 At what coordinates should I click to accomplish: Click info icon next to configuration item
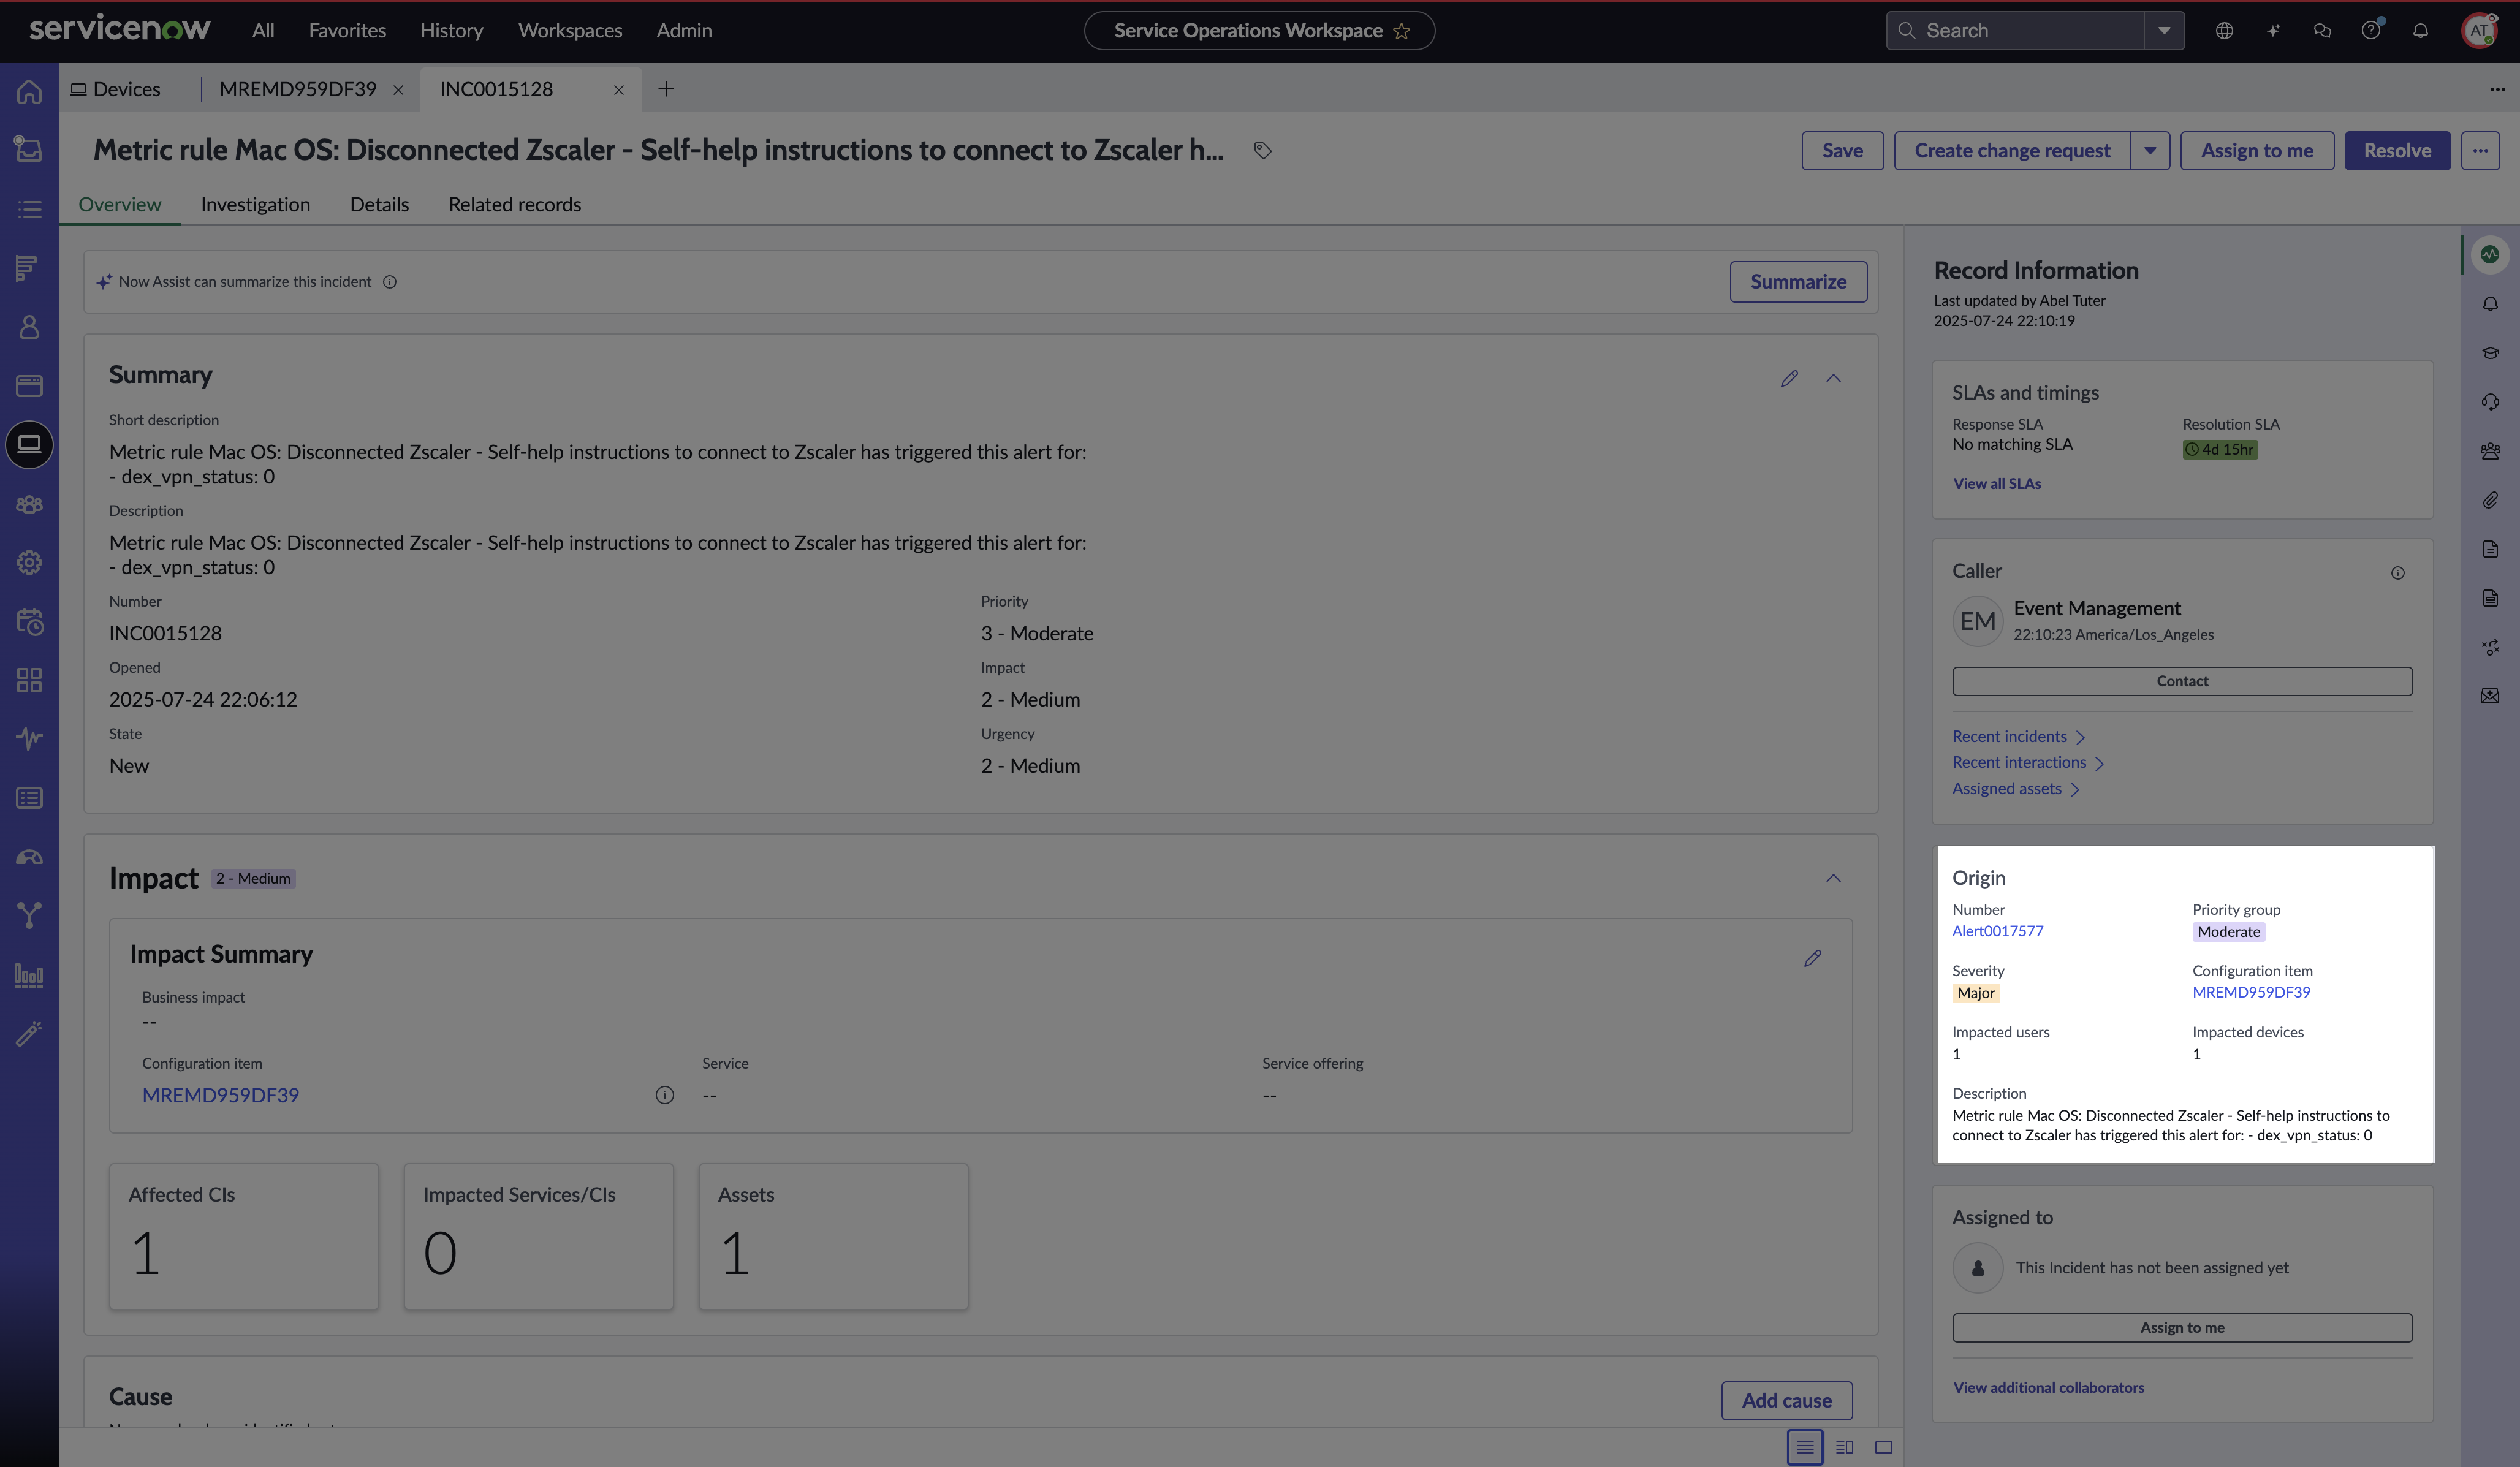(664, 1095)
